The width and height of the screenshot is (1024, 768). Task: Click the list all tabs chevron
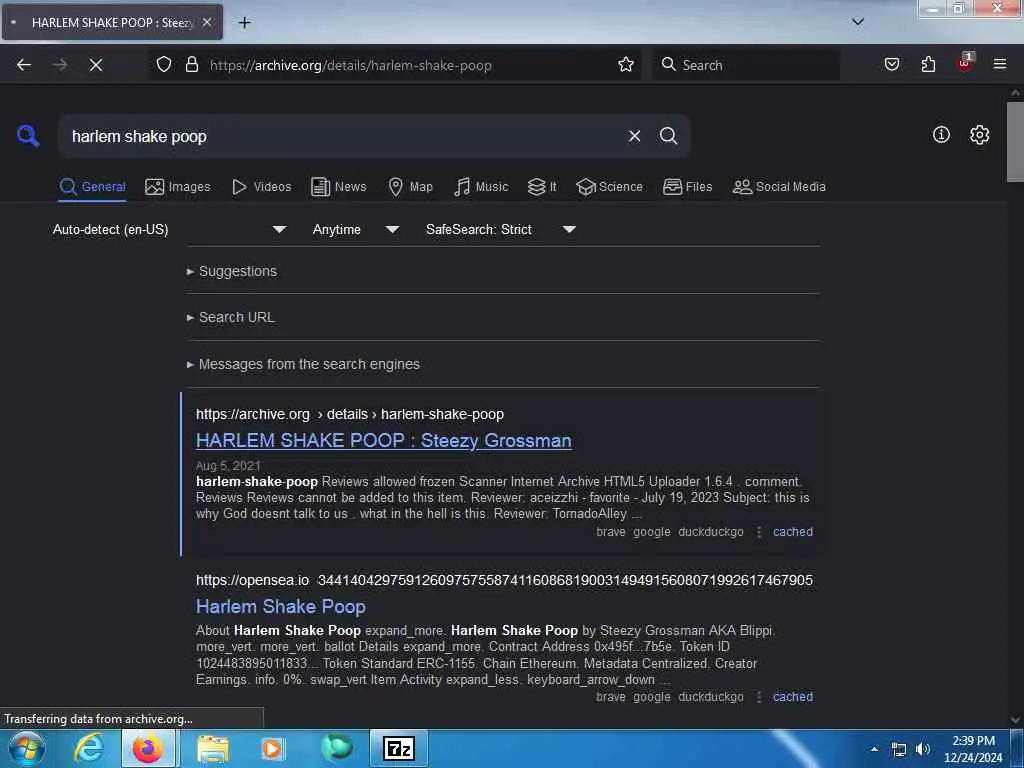857,22
